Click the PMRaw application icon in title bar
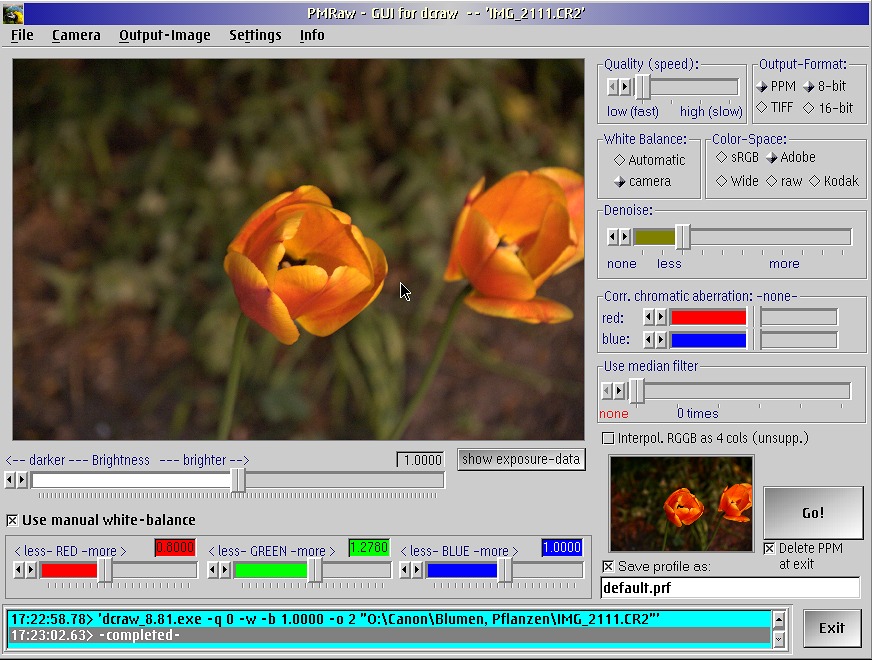This screenshot has height=660, width=872. (13, 13)
